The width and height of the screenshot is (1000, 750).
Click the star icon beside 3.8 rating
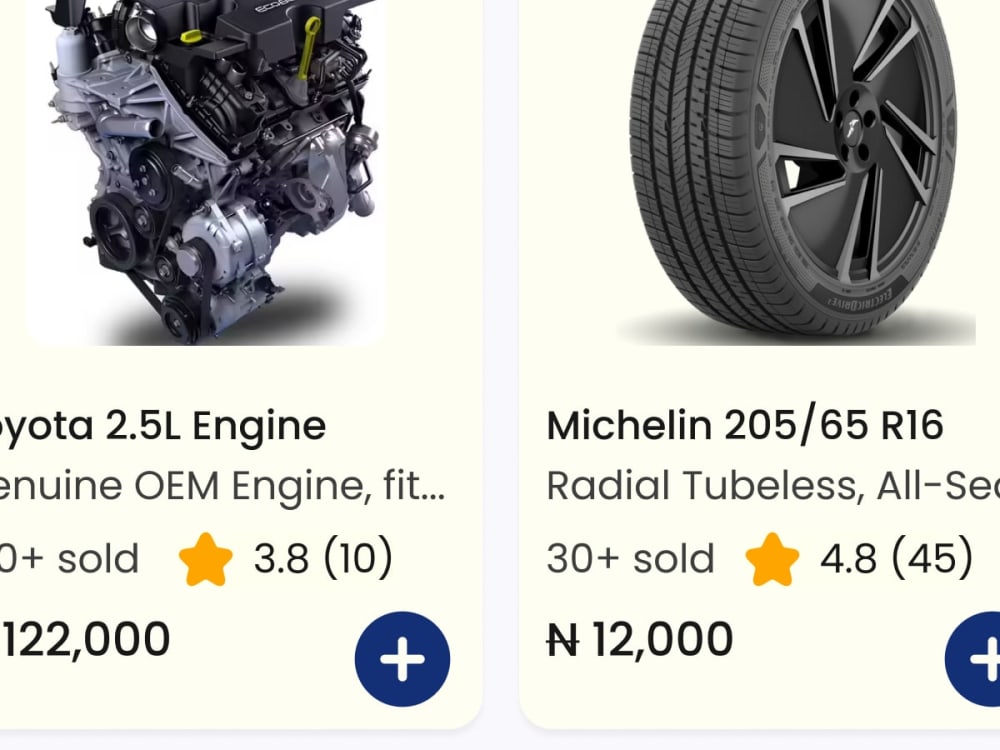click(205, 559)
